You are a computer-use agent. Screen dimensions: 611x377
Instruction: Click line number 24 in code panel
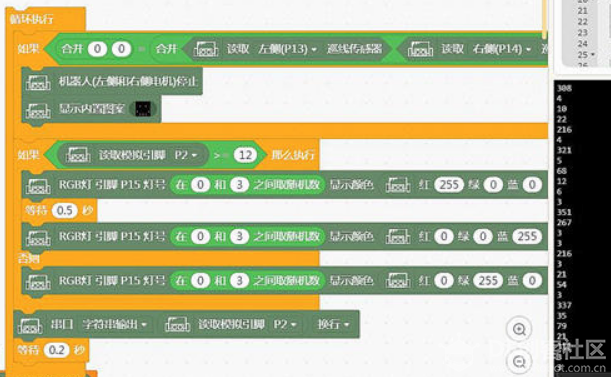583,44
